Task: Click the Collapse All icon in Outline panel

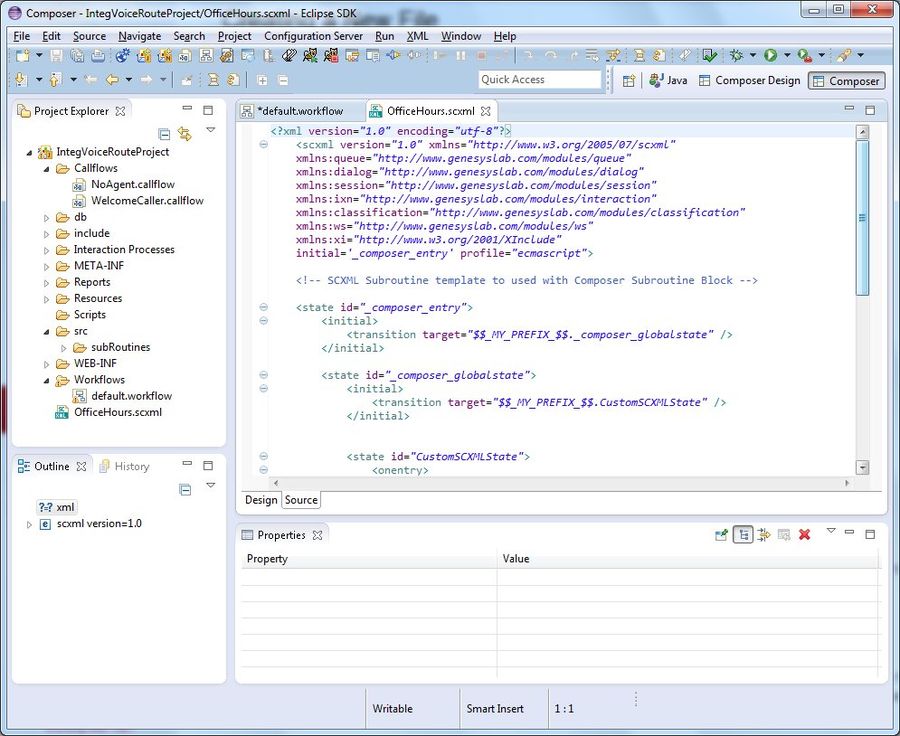Action: (x=185, y=490)
